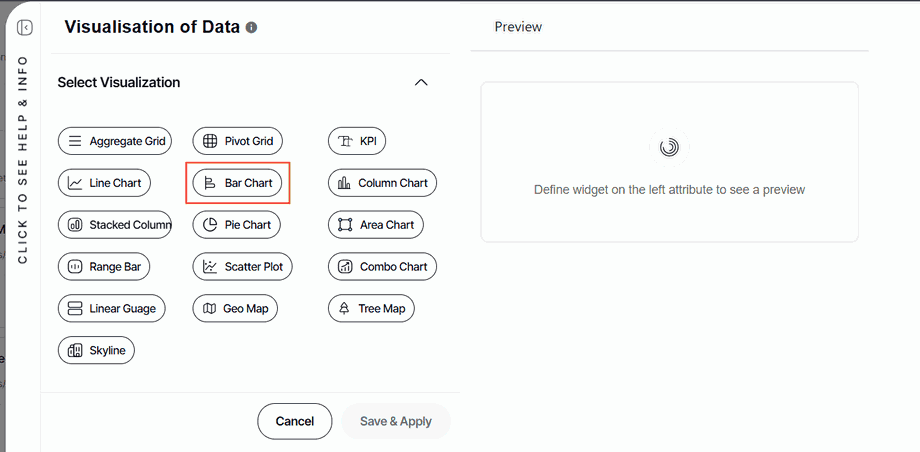Viewport: 920px width, 452px height.
Task: Select the Linear Guage option
Action: point(111,309)
